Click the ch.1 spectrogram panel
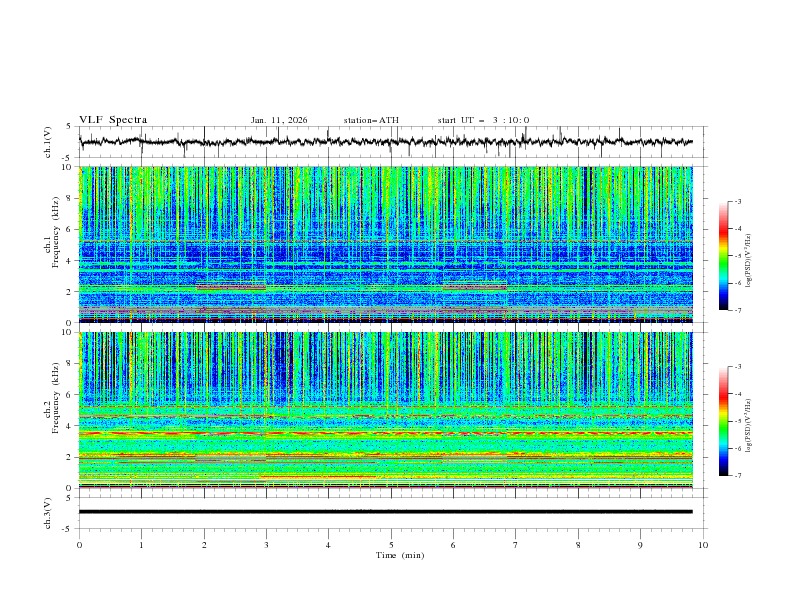The height and width of the screenshot is (612, 792). click(390, 245)
